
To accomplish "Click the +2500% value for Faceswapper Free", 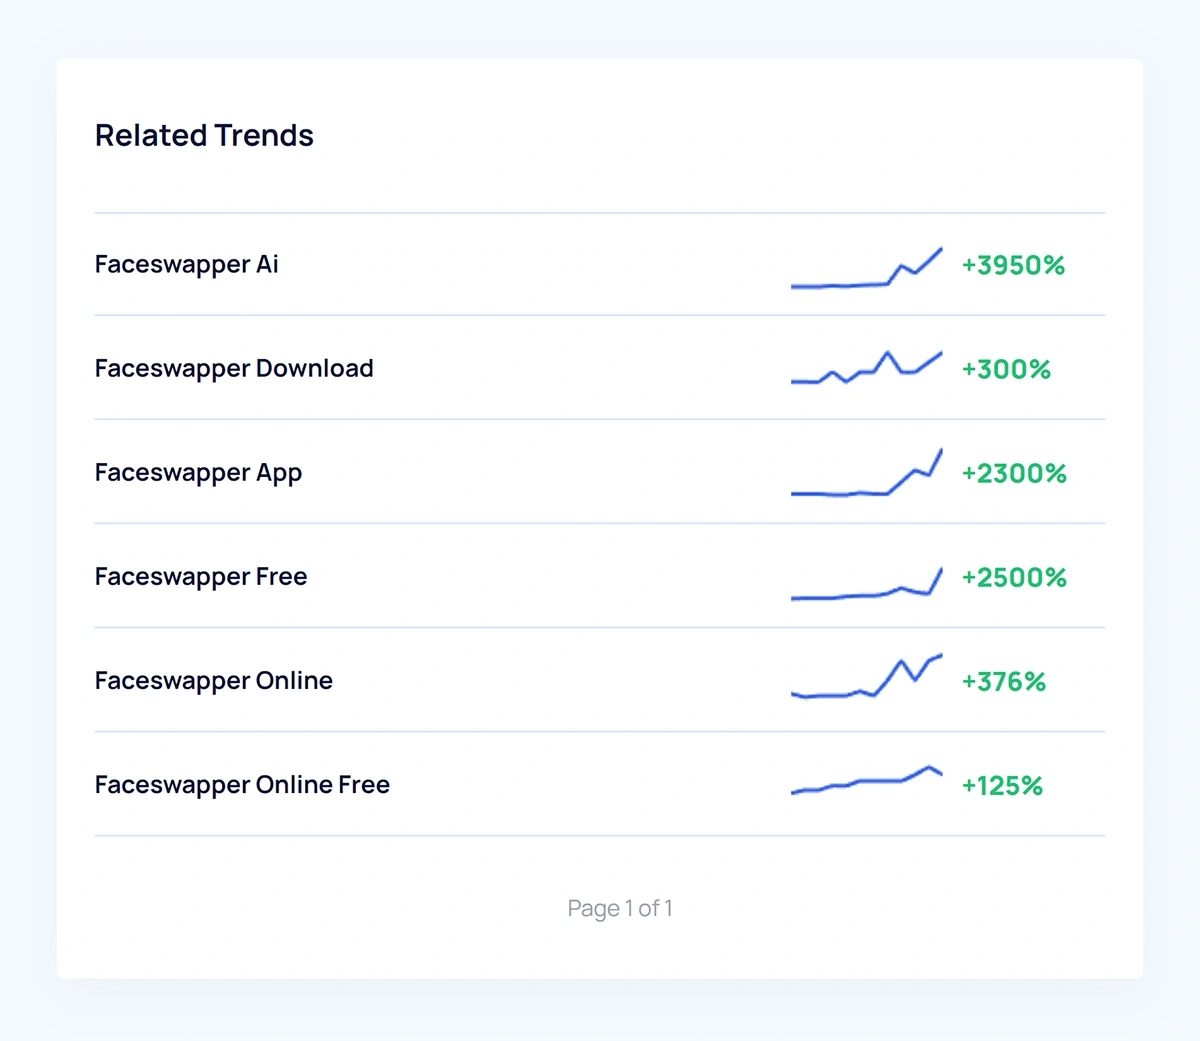I will pyautogui.click(x=1014, y=577).
